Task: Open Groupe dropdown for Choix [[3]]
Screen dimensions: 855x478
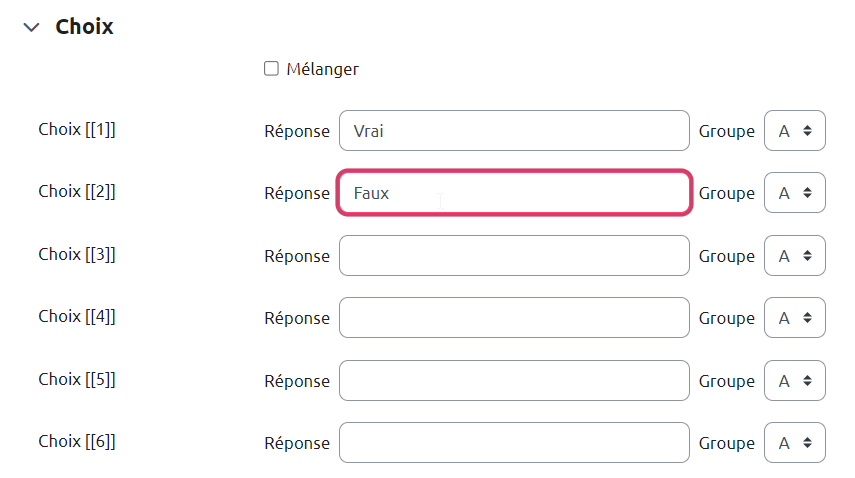Action: pyautogui.click(x=794, y=256)
